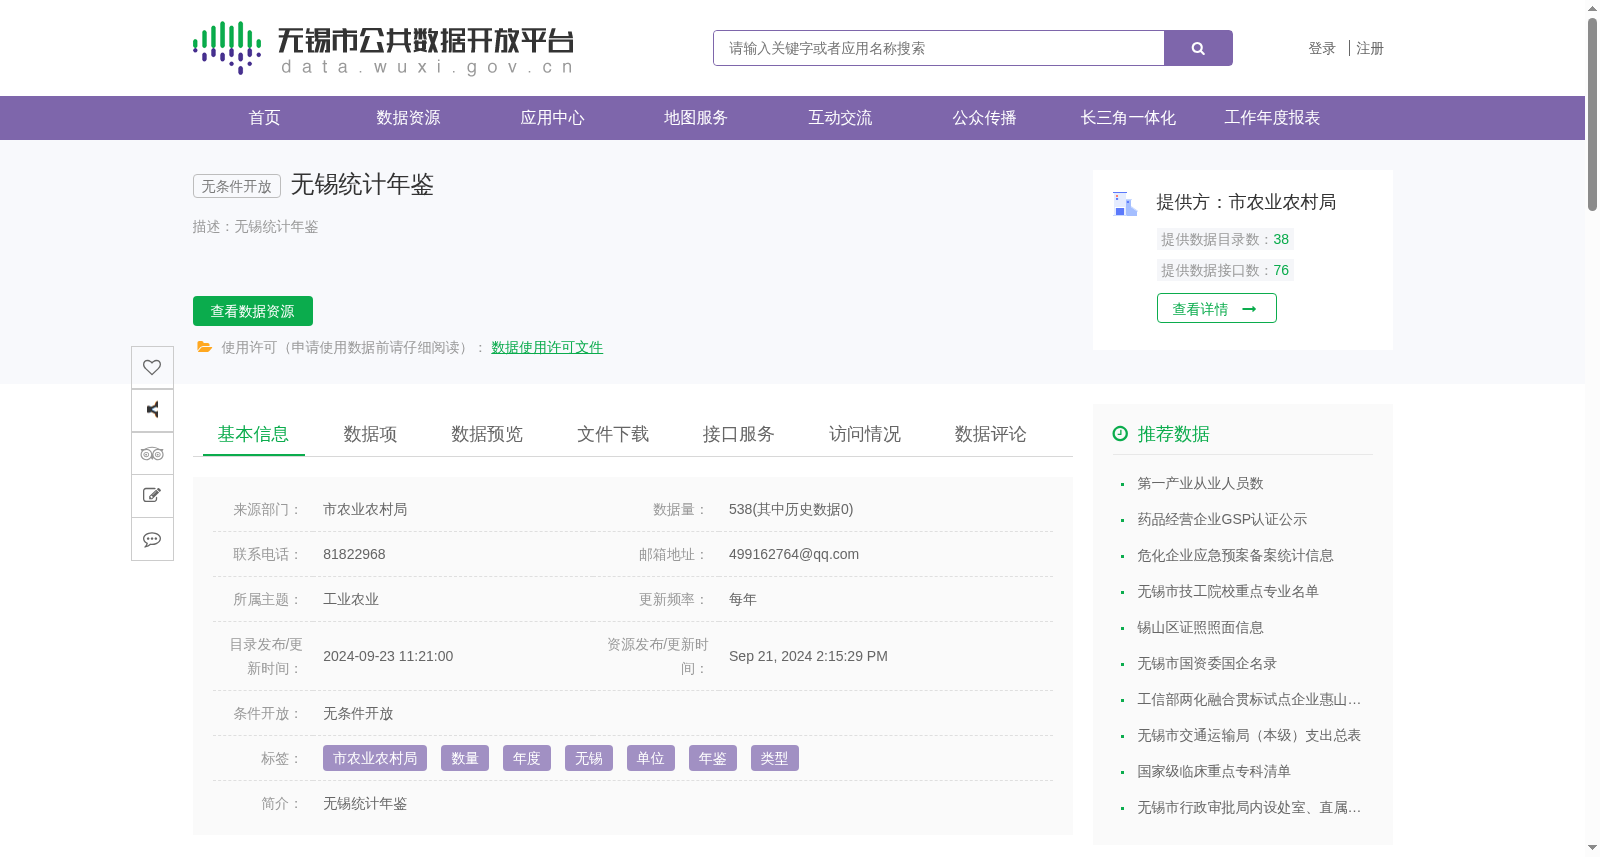Click the provider building icon

click(x=1125, y=203)
